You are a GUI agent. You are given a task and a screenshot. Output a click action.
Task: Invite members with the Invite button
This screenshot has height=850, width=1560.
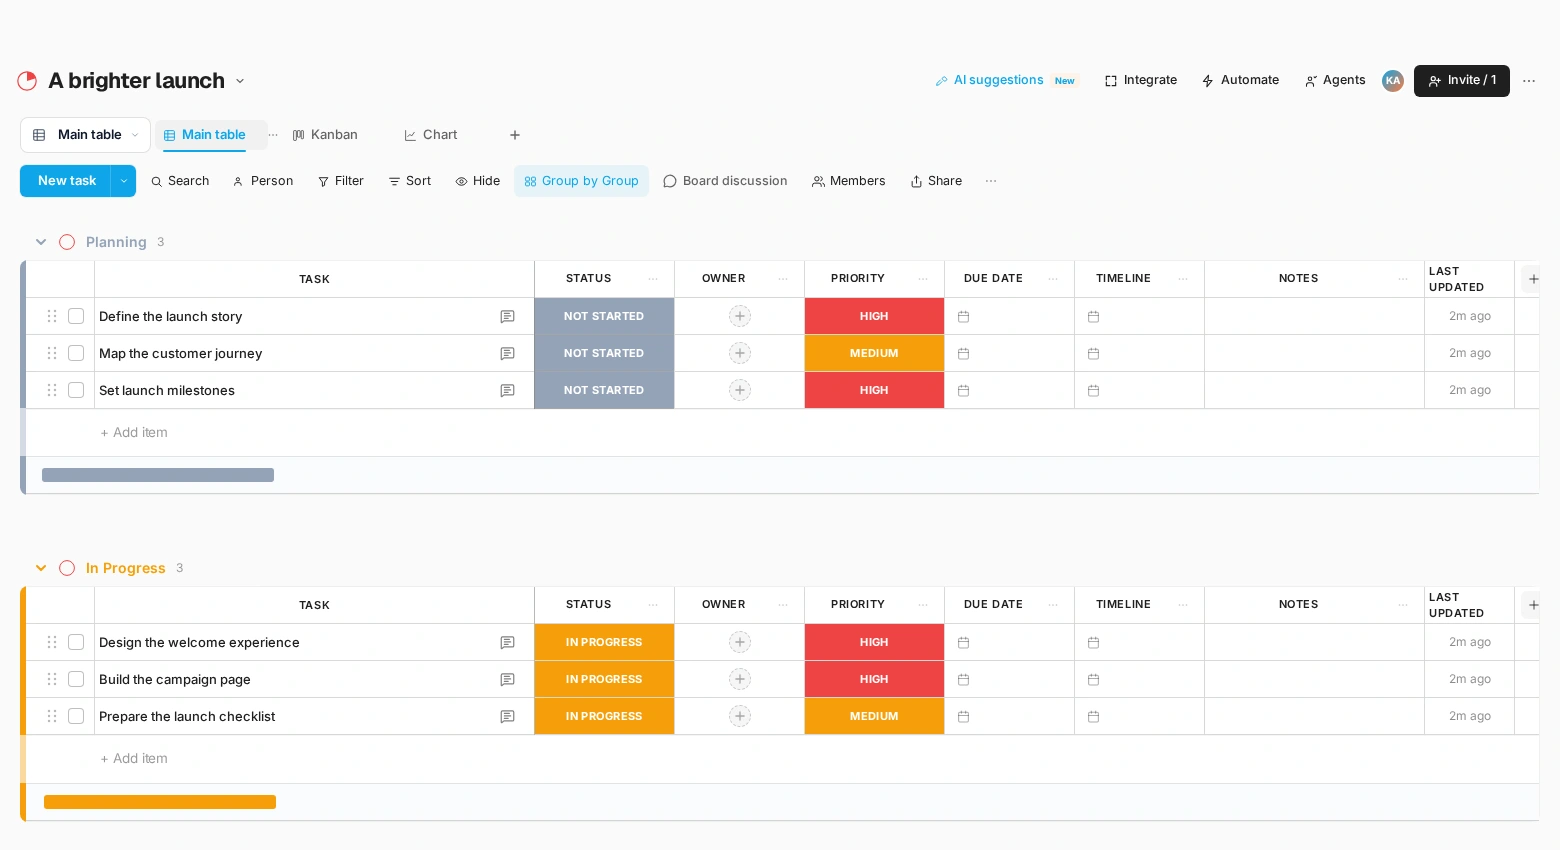1462,81
